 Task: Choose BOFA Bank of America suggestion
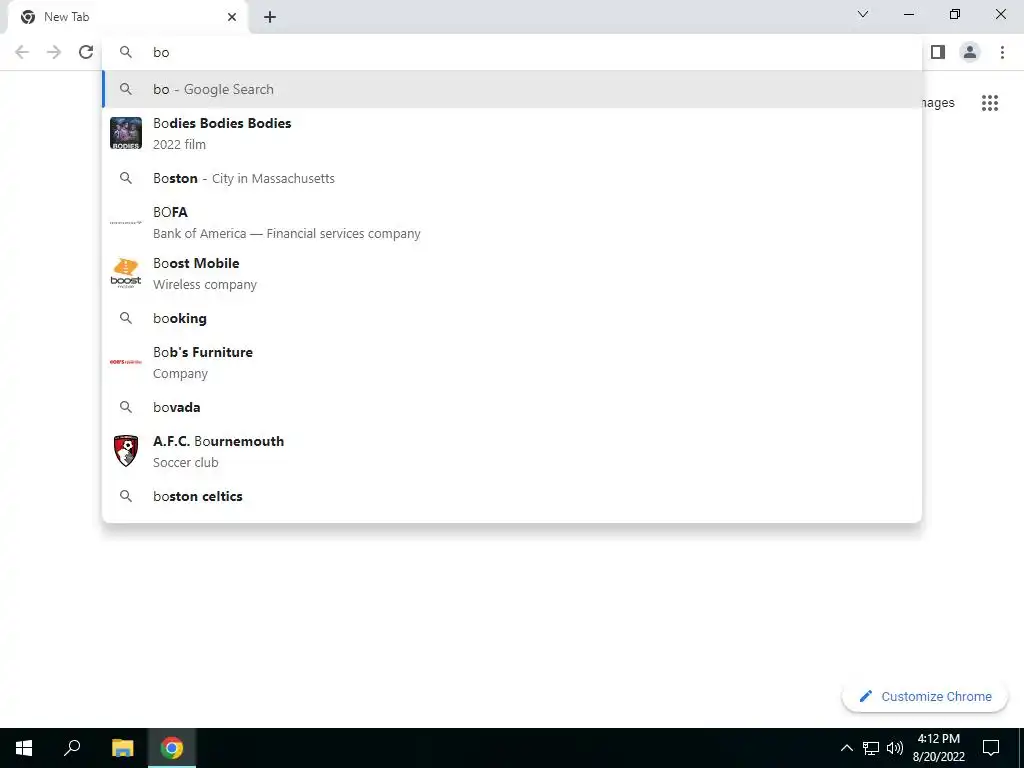coord(513,223)
